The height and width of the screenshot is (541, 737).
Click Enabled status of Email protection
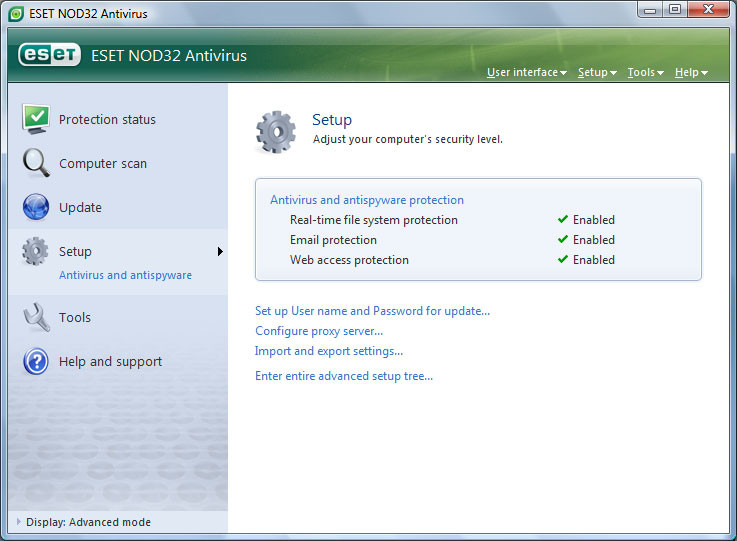[594, 240]
